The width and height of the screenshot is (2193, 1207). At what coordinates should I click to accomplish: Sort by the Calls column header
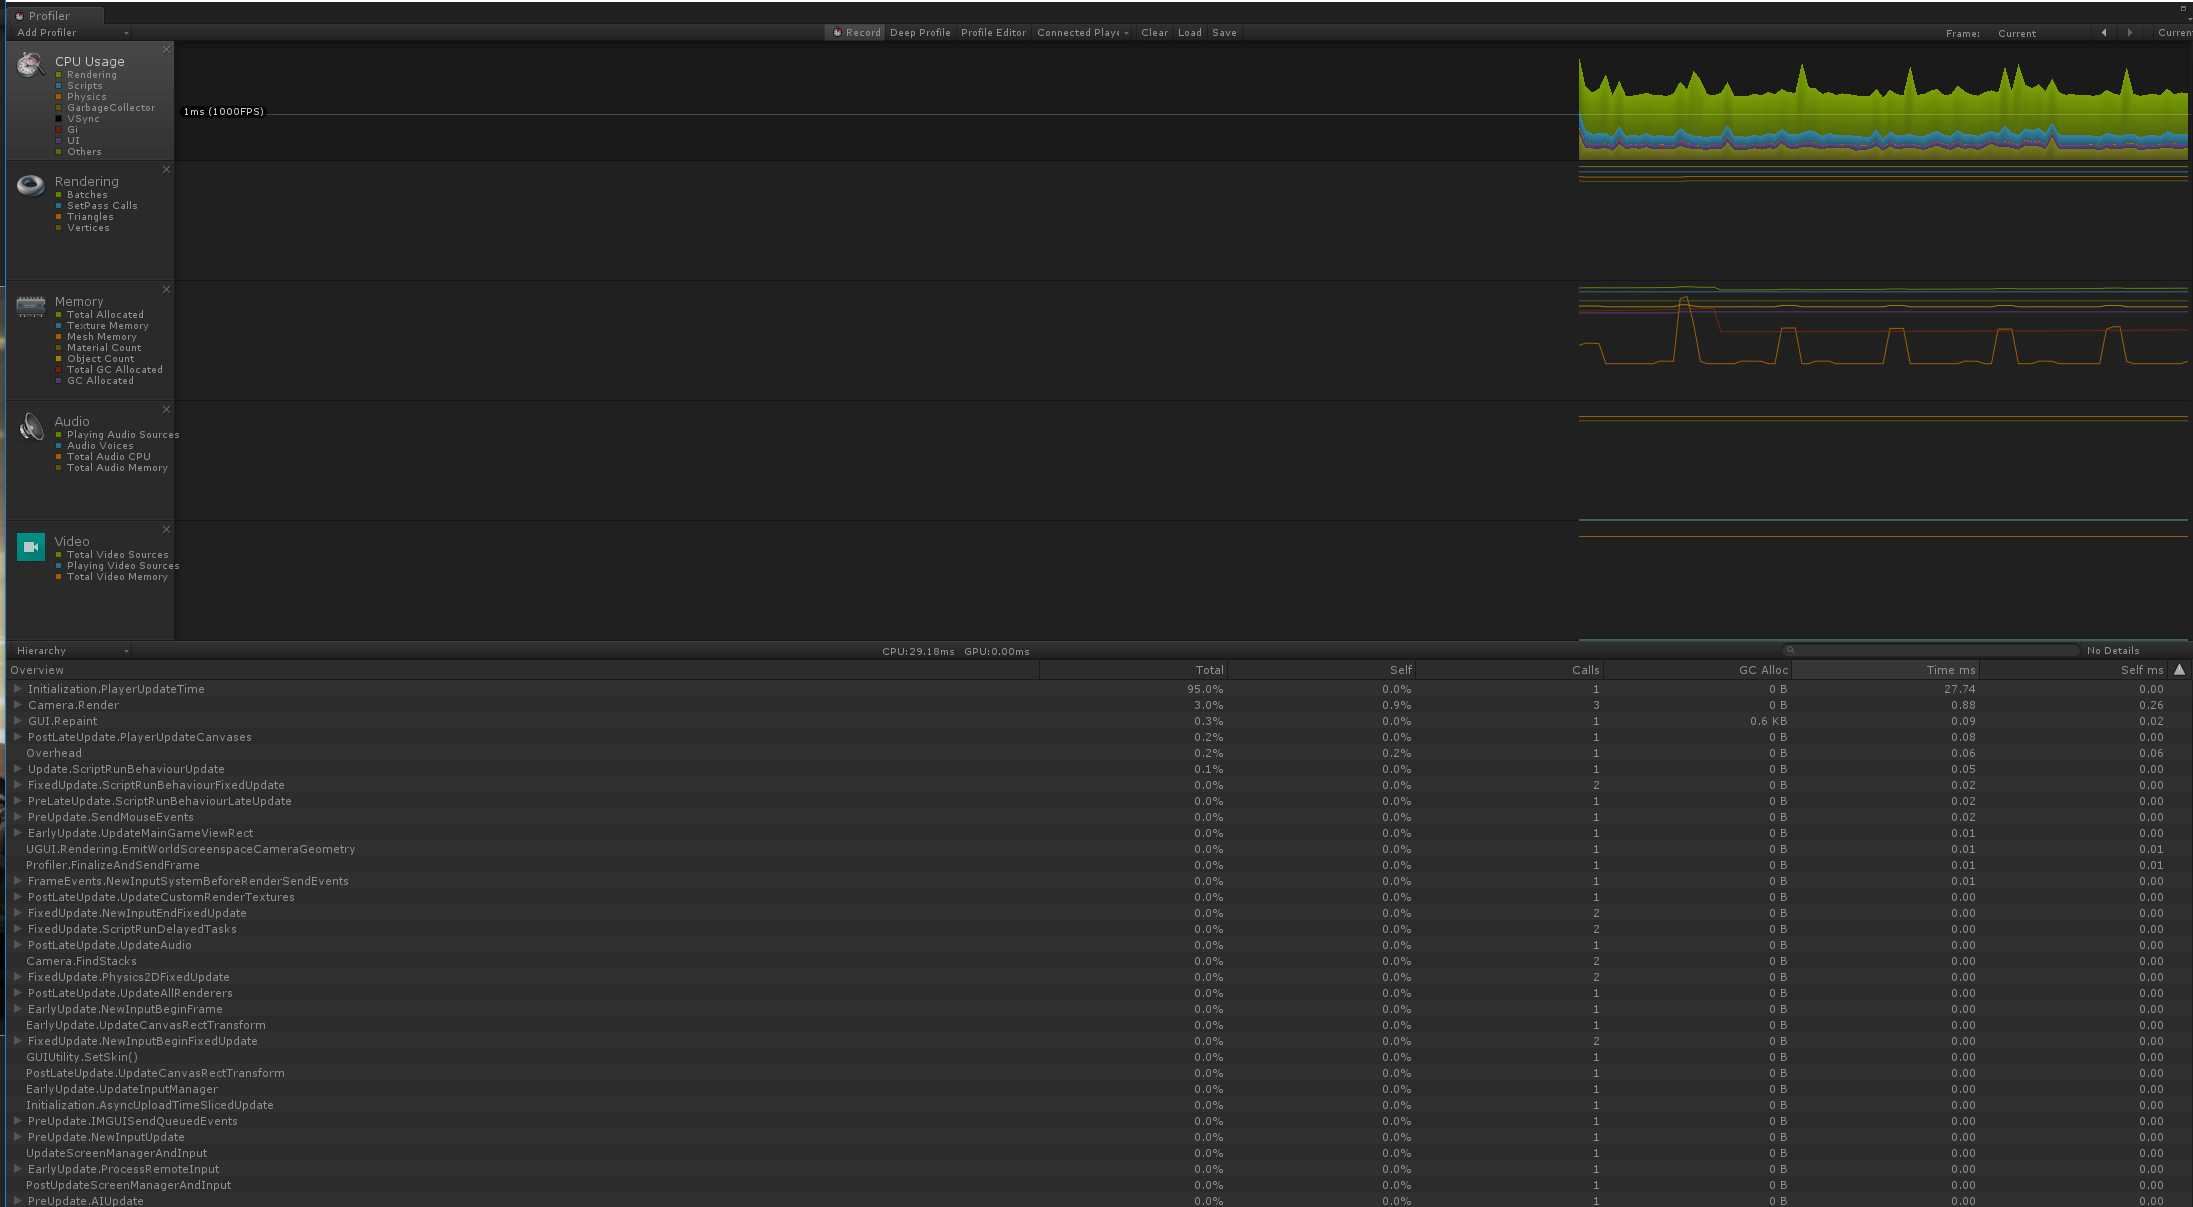pos(1509,670)
